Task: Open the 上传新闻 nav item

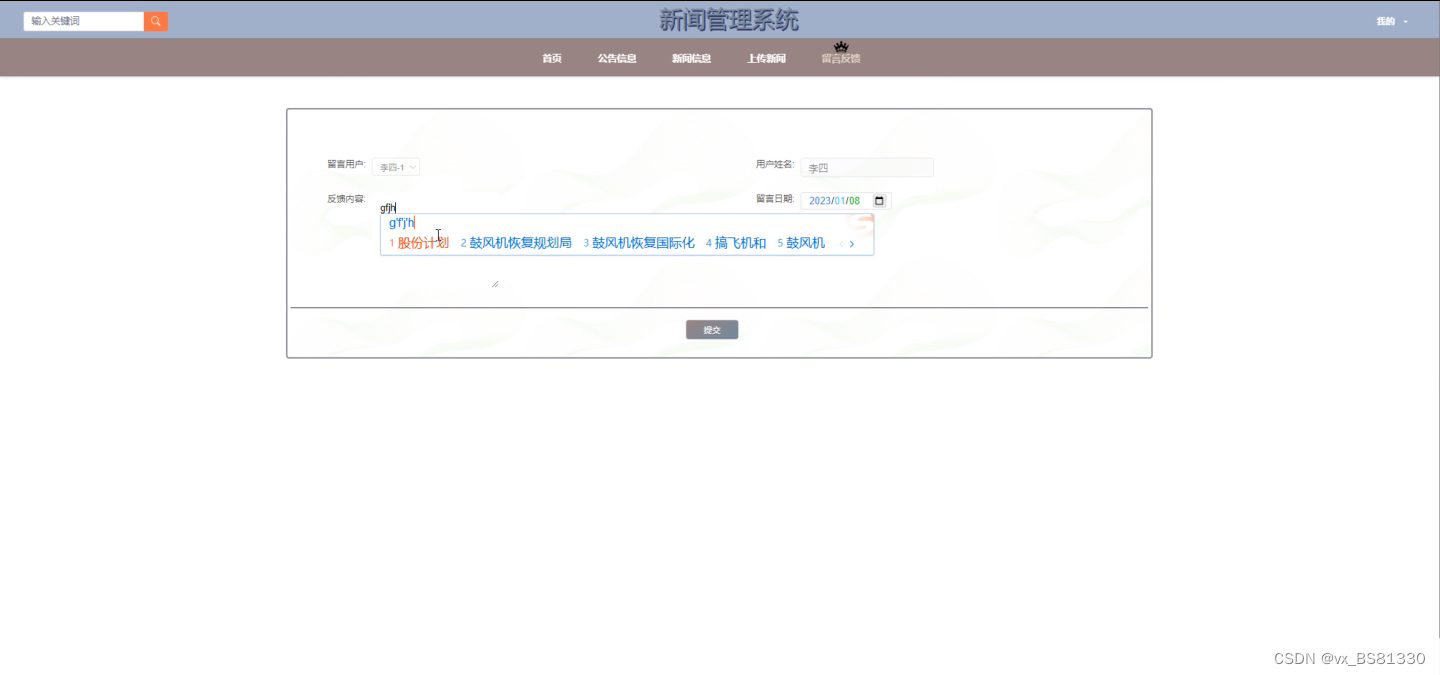Action: point(766,58)
